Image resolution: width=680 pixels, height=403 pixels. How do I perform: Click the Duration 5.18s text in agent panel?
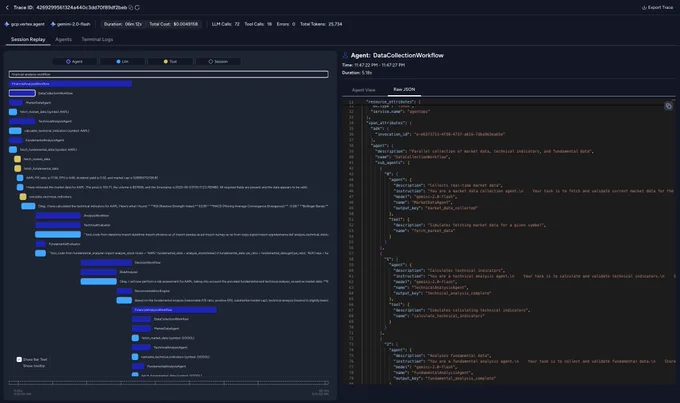357,73
